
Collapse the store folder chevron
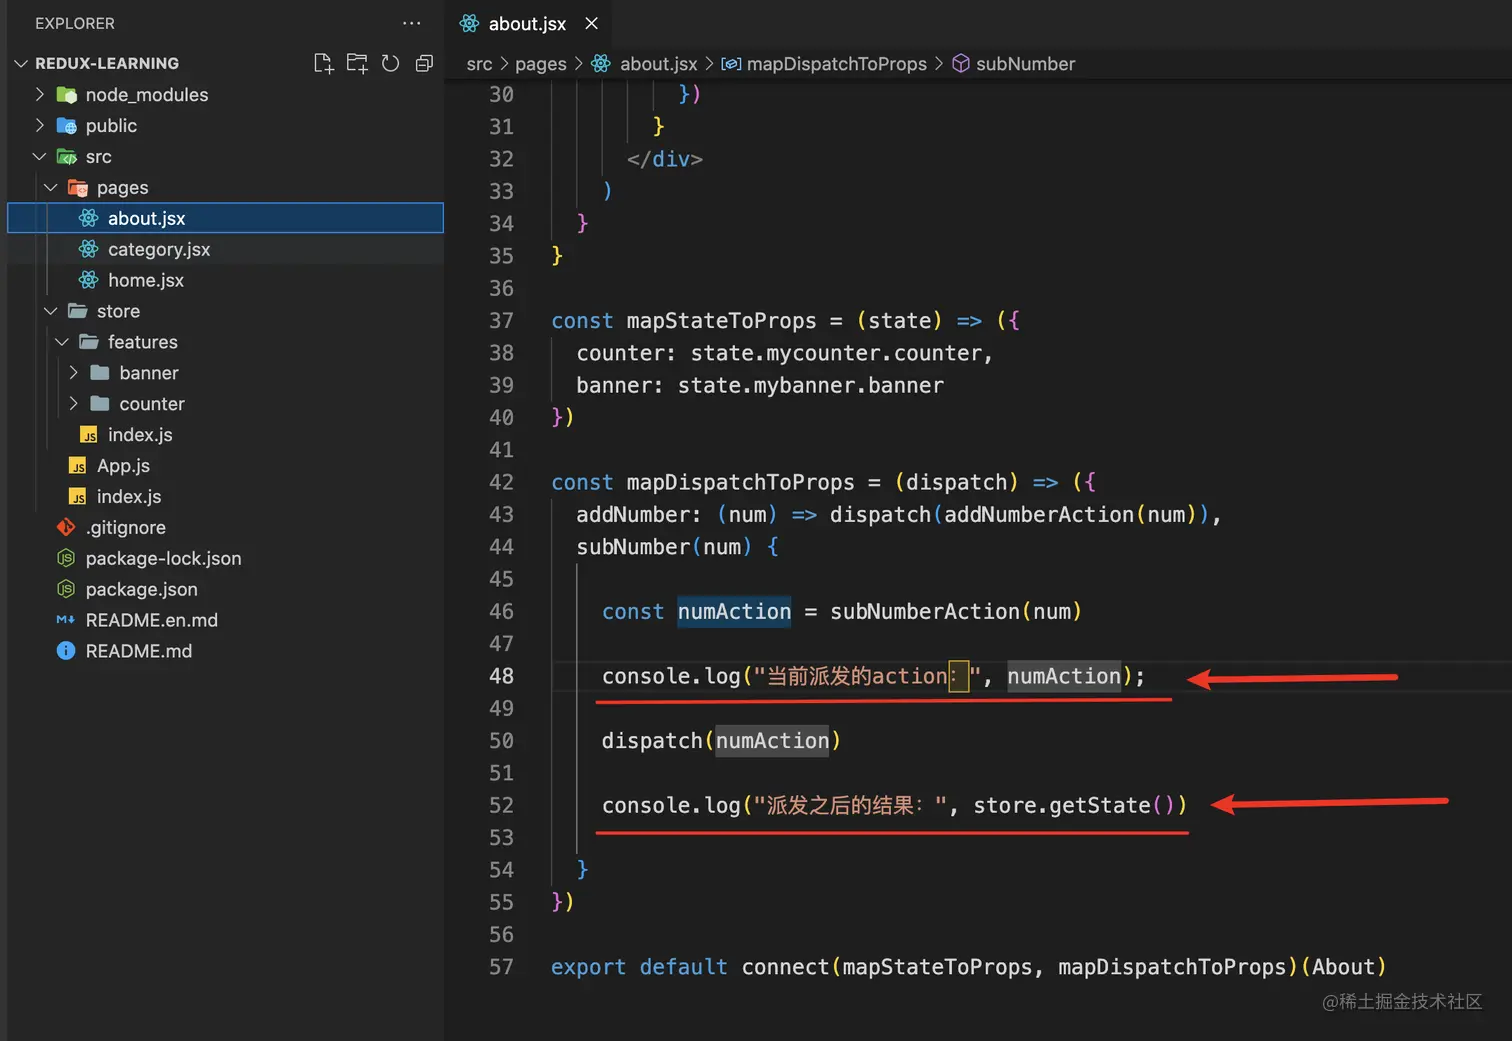(x=51, y=311)
